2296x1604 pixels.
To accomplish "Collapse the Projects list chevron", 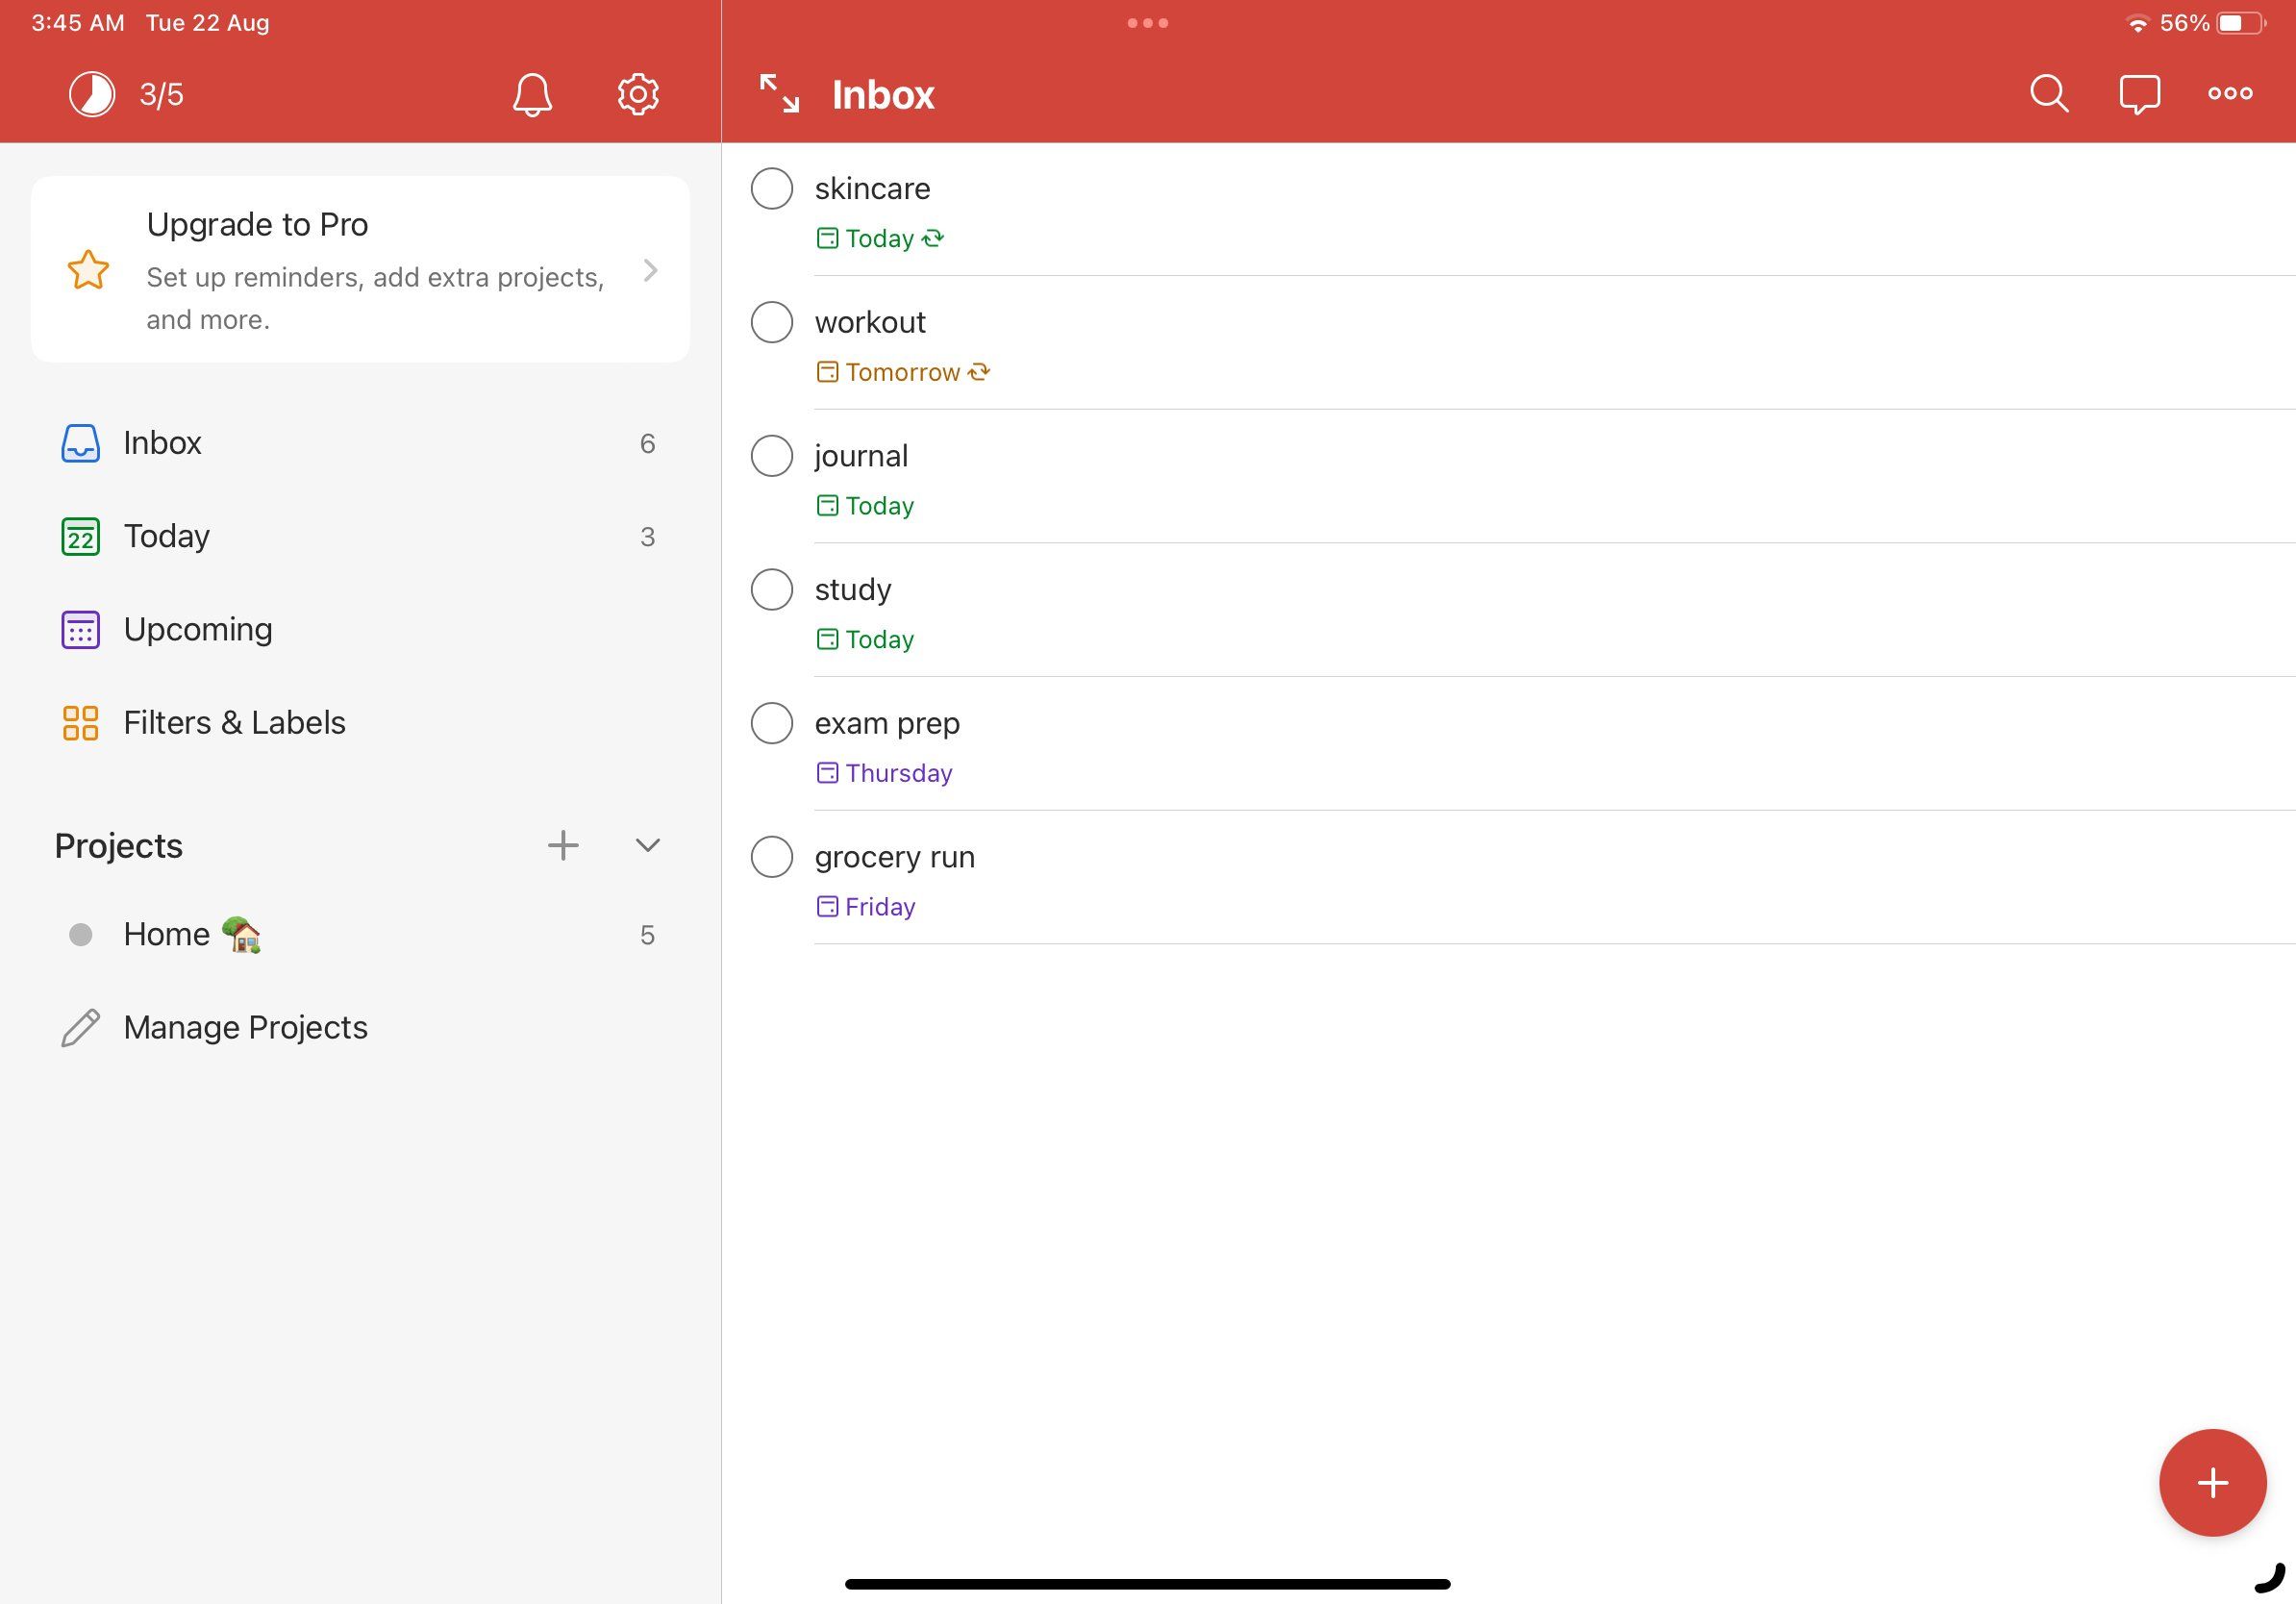I will (x=648, y=845).
